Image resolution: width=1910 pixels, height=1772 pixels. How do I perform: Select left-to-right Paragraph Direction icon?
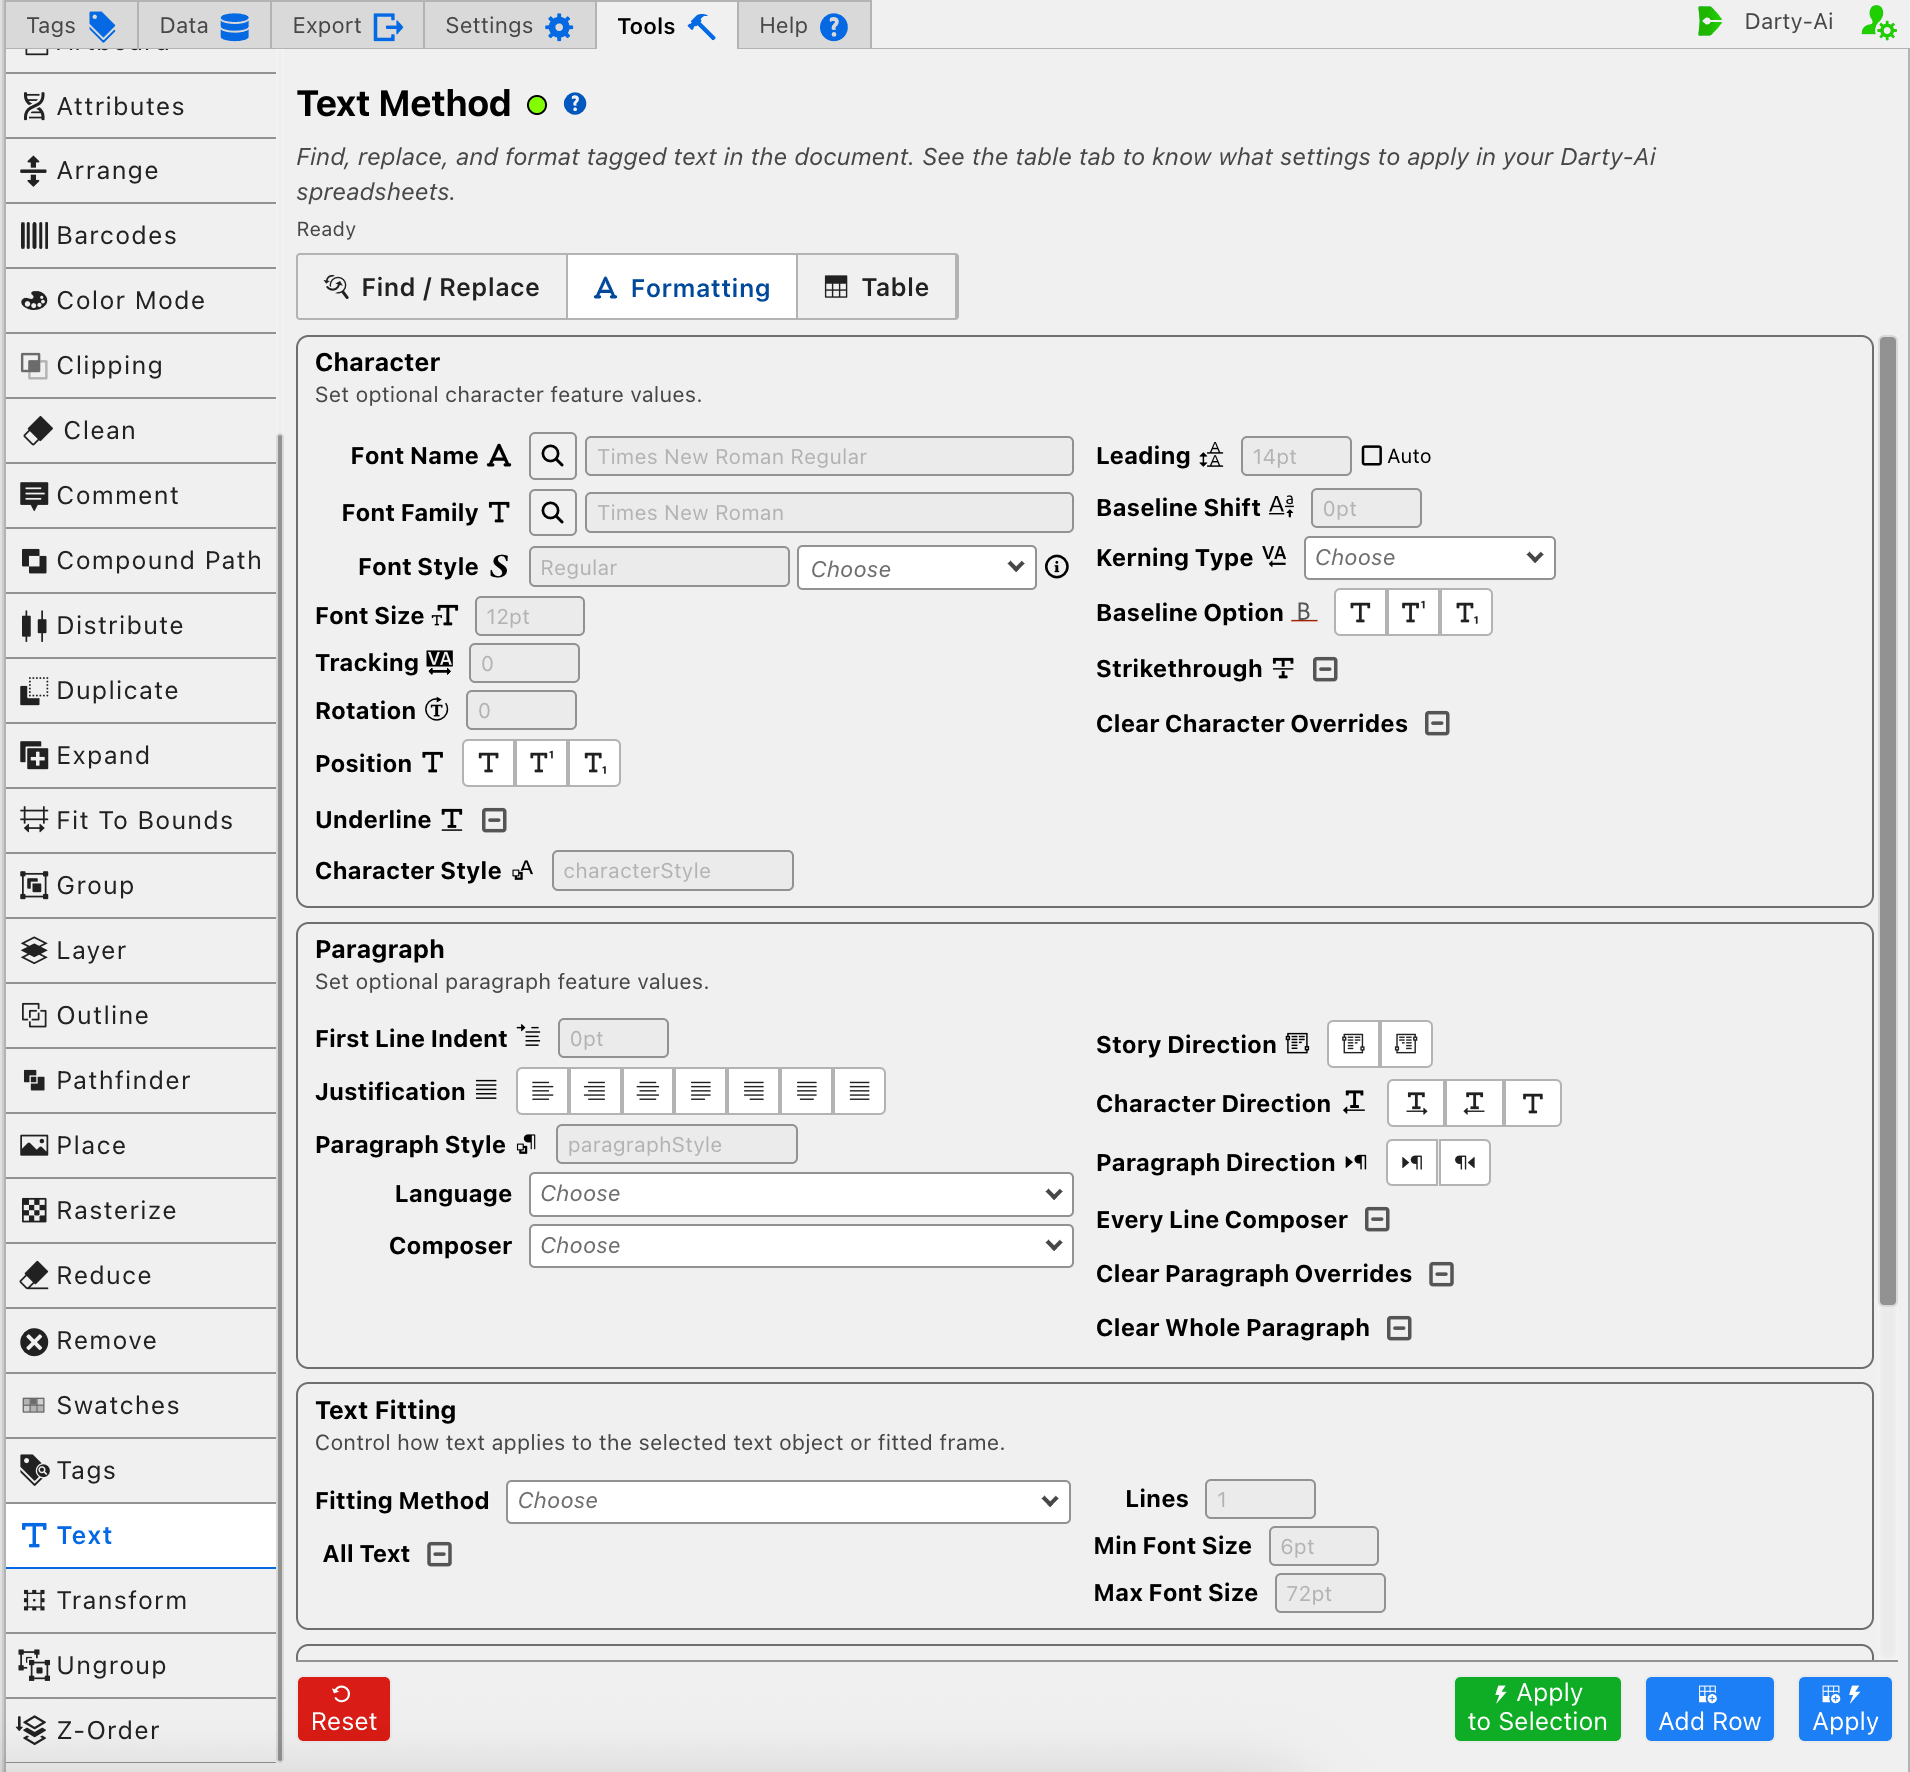pos(1412,1162)
